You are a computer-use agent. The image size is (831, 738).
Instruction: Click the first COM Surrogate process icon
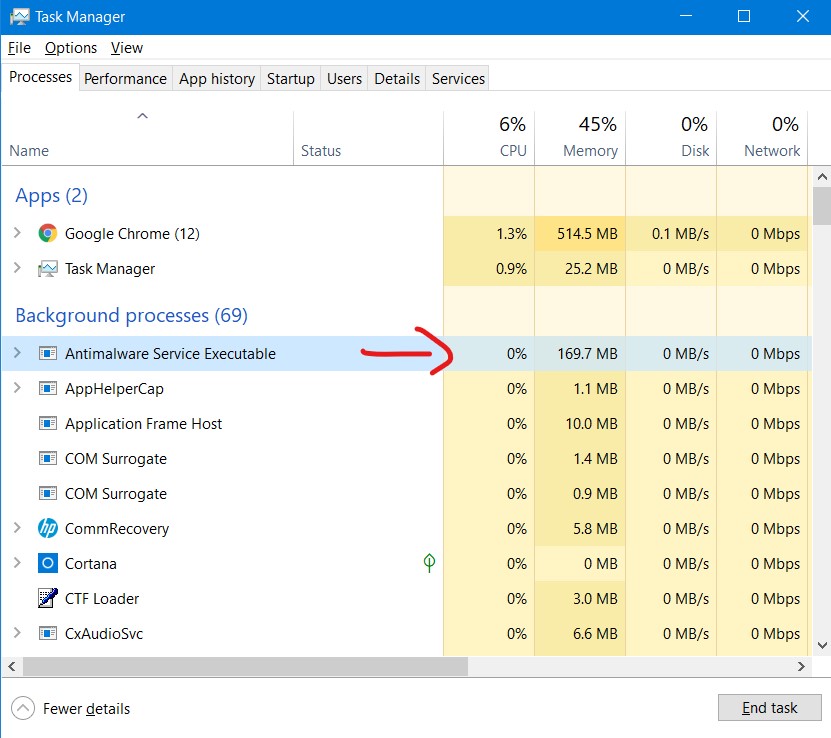48,458
